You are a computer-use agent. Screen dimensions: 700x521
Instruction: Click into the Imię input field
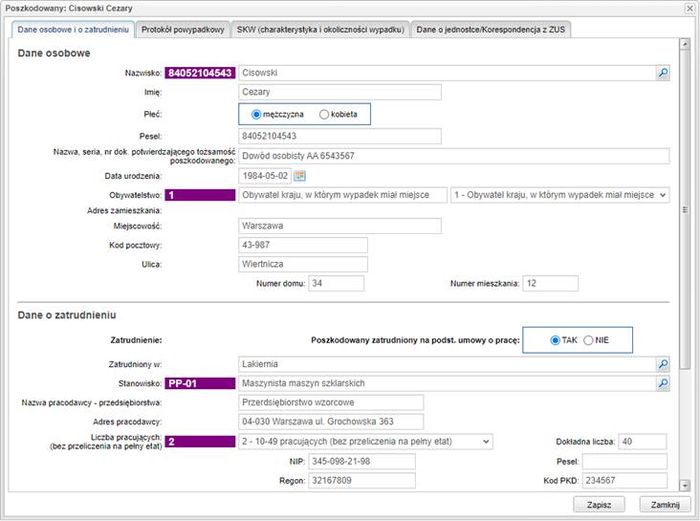pyautogui.click(x=340, y=92)
